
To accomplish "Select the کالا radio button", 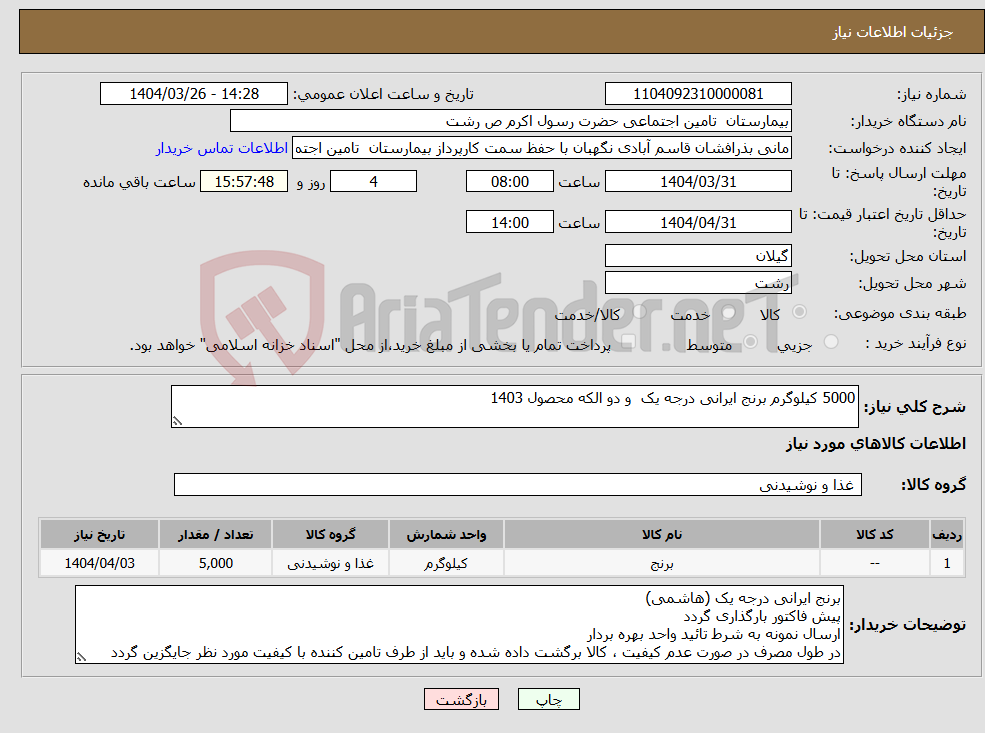I will [x=799, y=312].
